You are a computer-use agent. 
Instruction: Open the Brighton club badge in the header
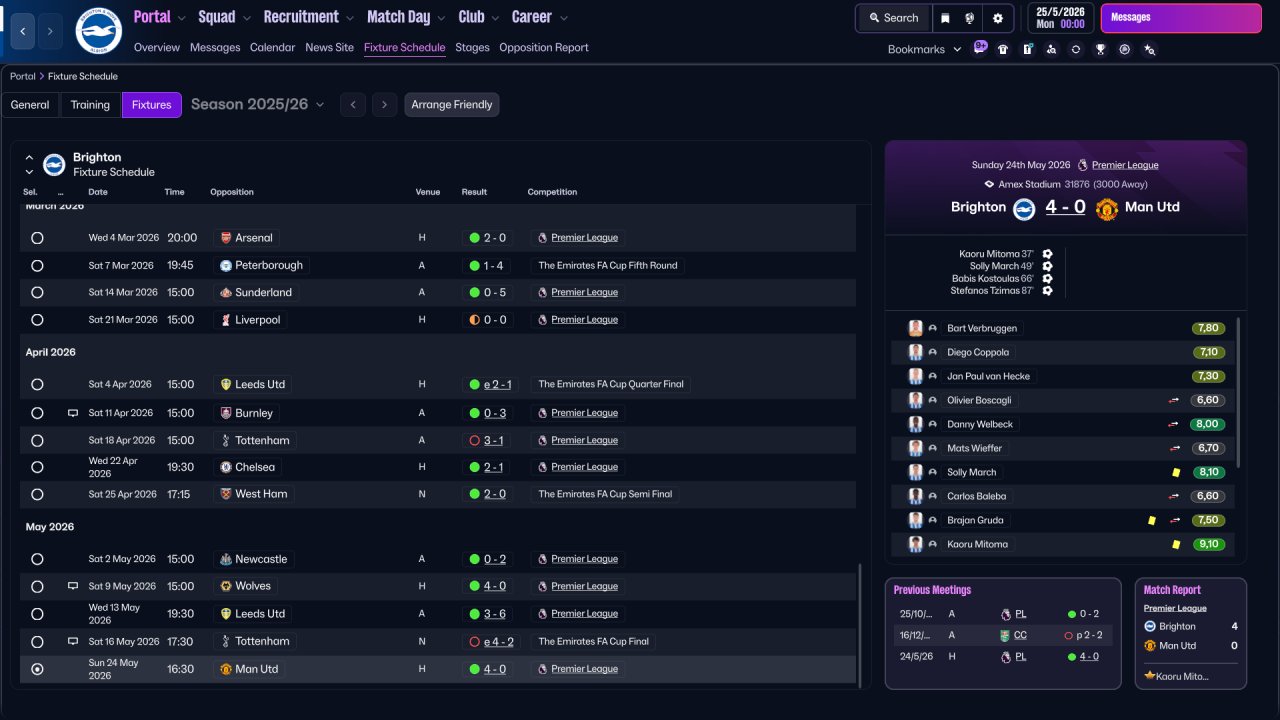98,31
